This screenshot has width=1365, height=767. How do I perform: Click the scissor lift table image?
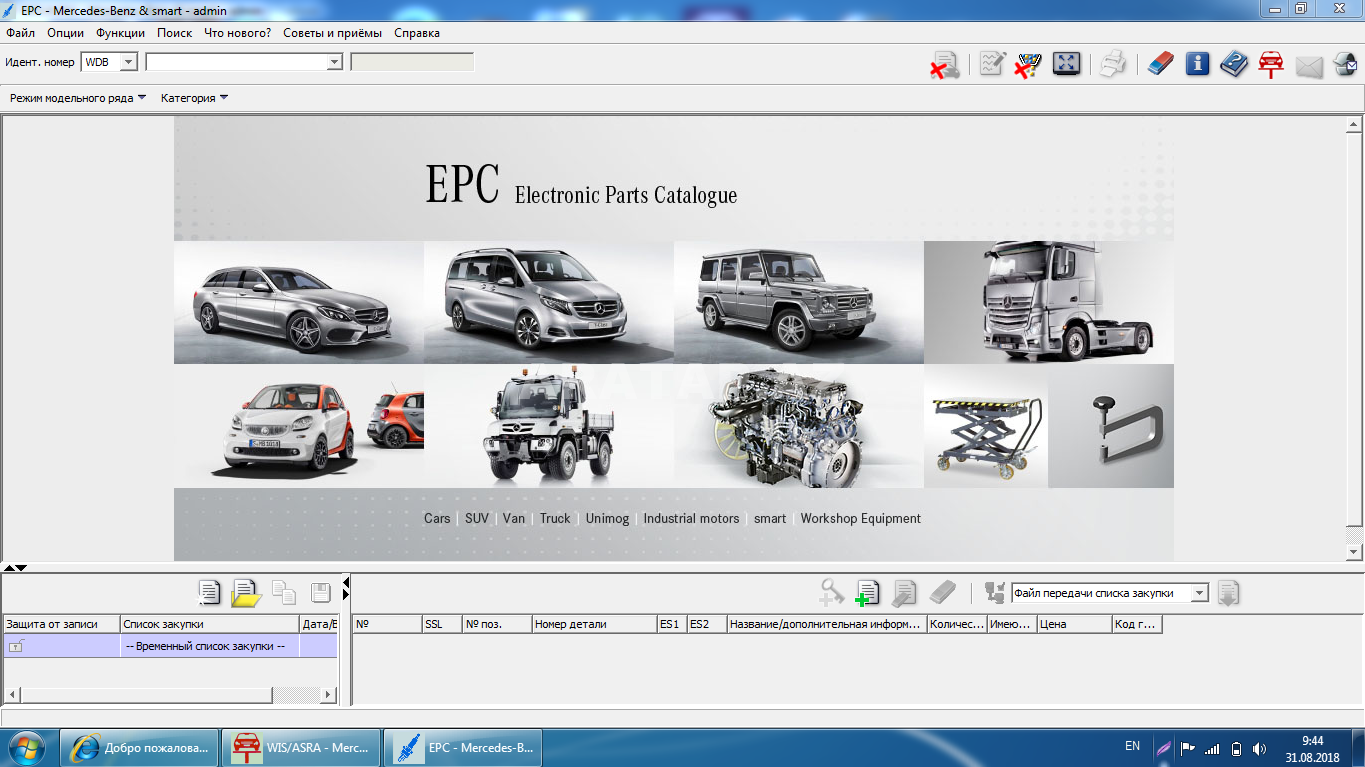986,426
